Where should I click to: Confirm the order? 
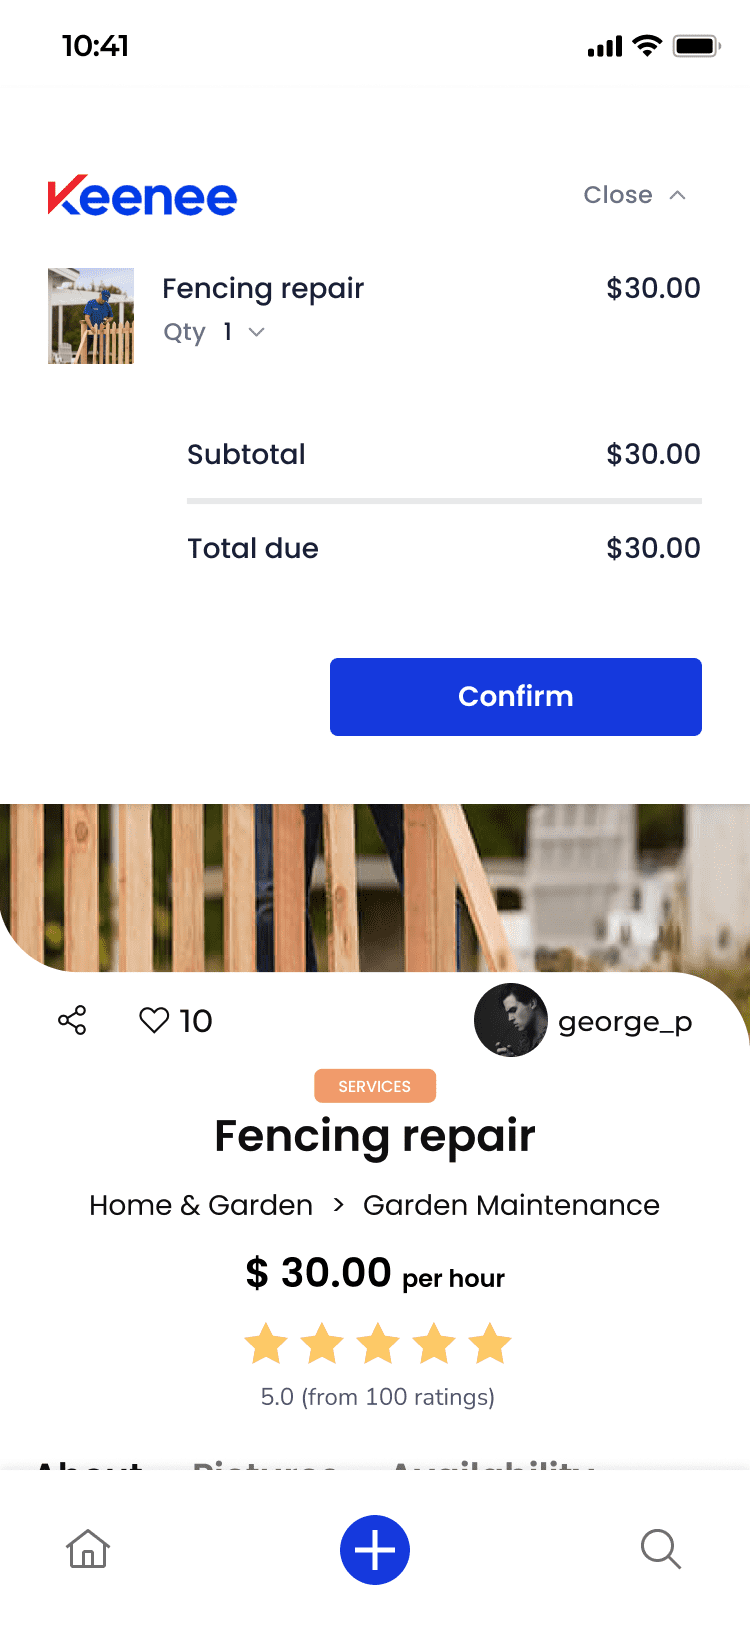[x=516, y=697]
